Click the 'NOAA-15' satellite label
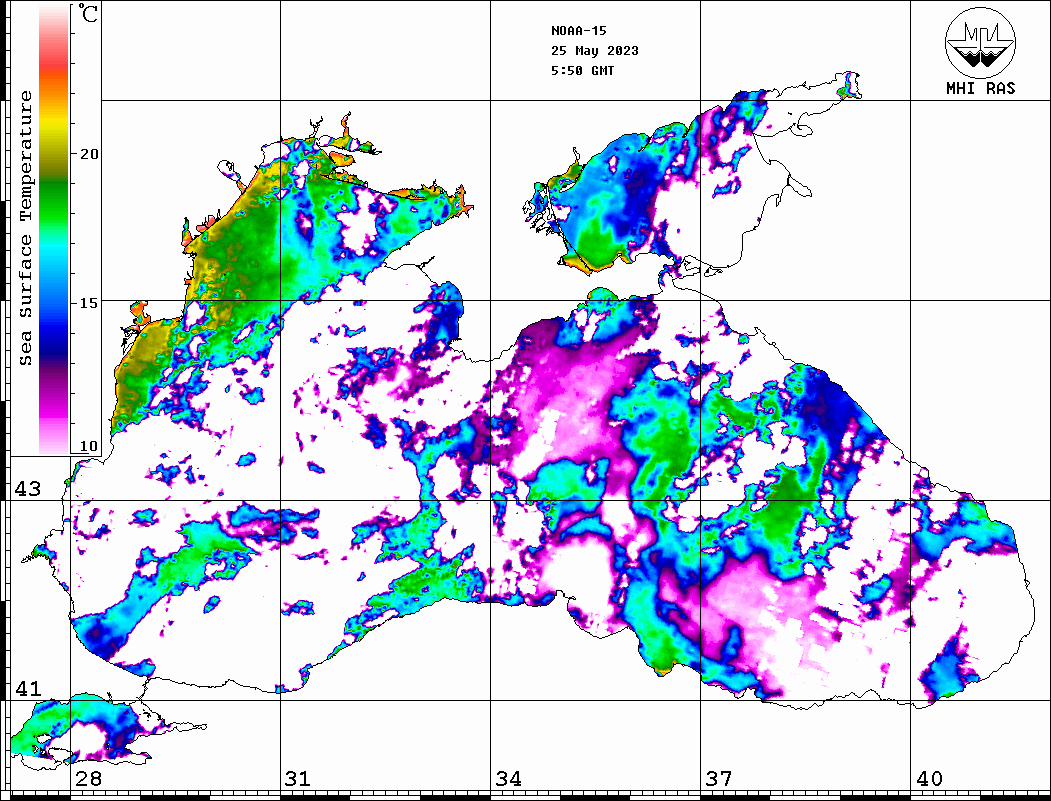The height and width of the screenshot is (801, 1051). 578,31
